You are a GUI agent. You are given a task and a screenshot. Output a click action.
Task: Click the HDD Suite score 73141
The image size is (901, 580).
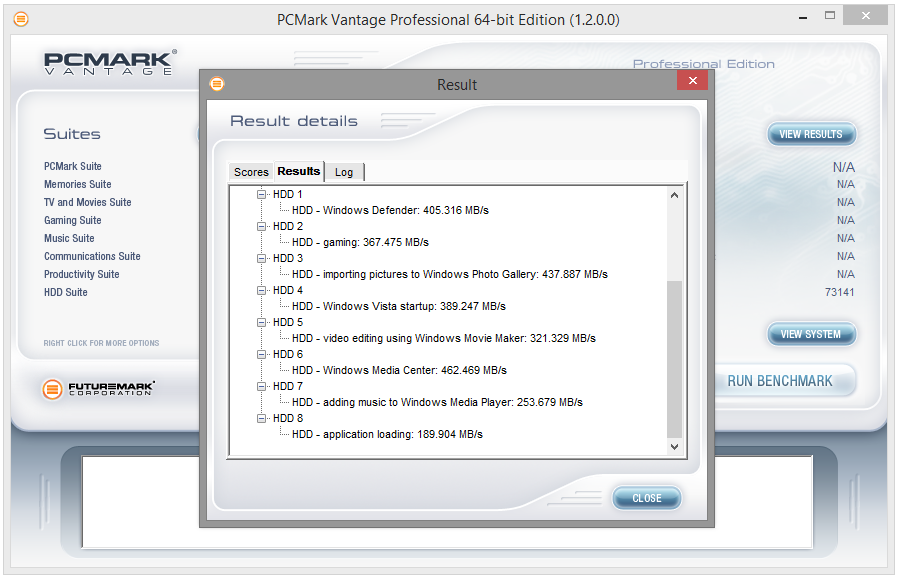[840, 293]
